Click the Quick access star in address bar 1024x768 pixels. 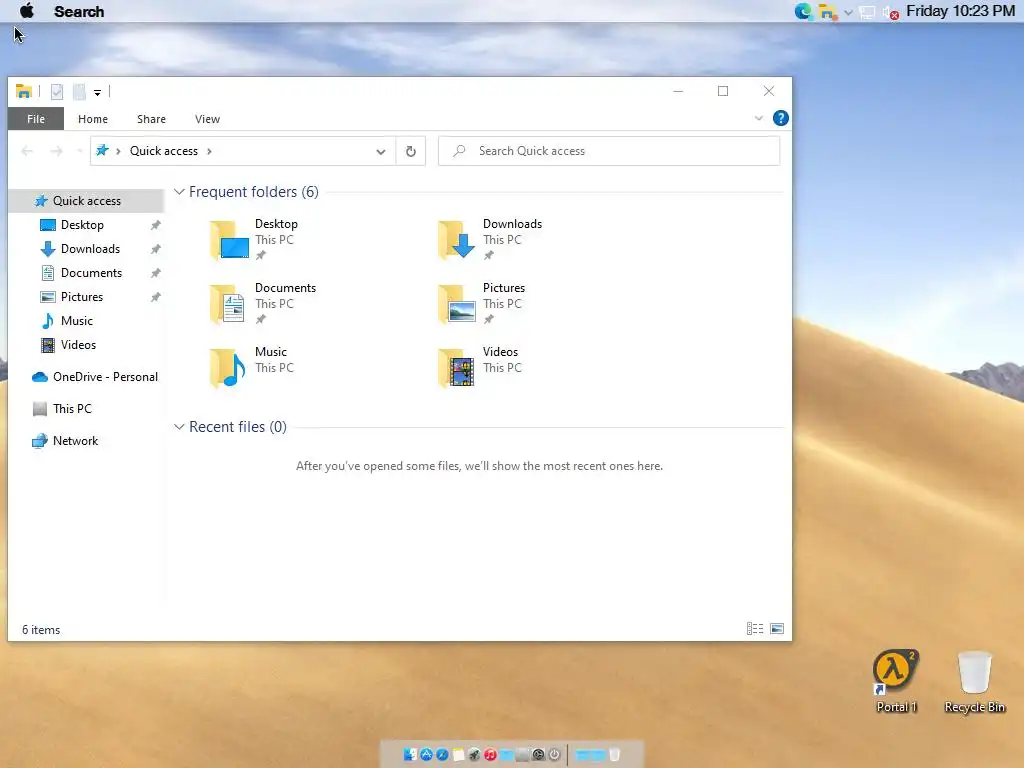[x=103, y=151]
